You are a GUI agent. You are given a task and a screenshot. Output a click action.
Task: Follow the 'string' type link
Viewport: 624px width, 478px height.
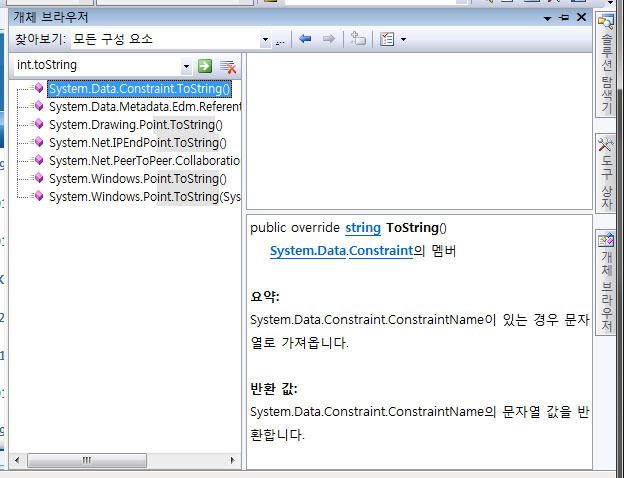coord(363,228)
